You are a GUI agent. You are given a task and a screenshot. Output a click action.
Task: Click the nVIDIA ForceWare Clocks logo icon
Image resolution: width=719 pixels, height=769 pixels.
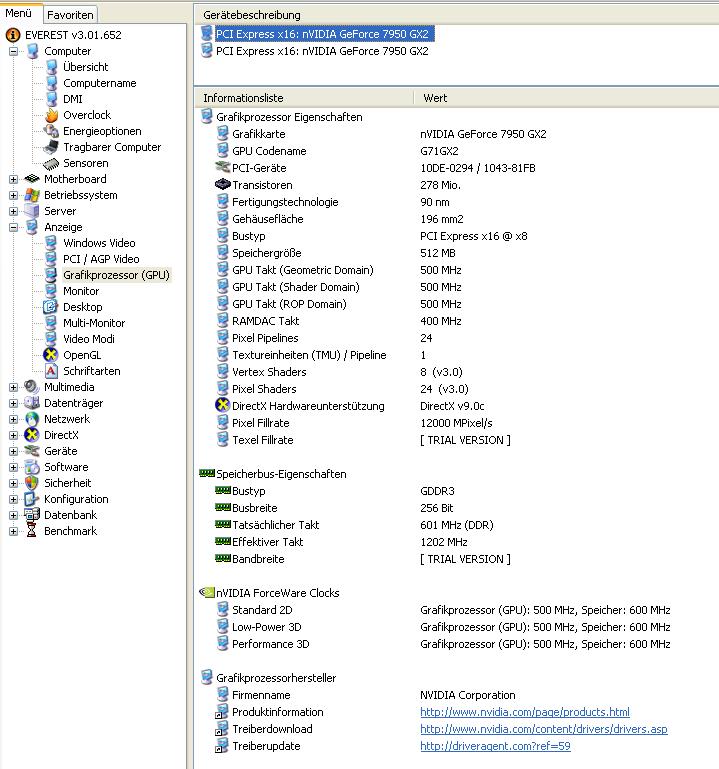[207, 592]
